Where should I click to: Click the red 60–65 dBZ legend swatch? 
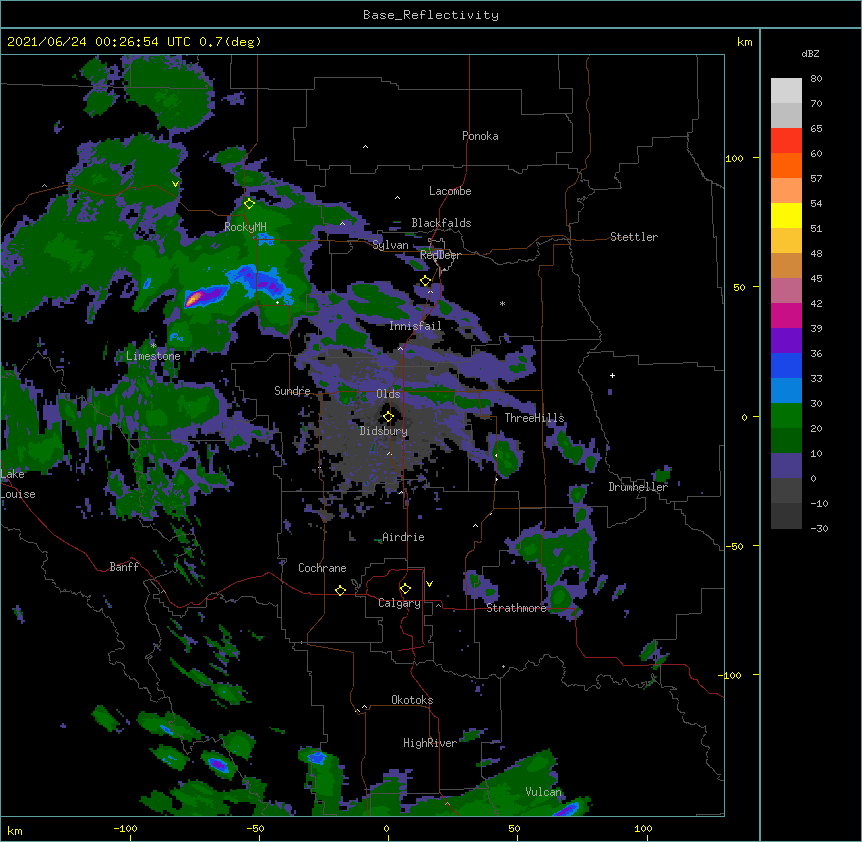(x=786, y=140)
